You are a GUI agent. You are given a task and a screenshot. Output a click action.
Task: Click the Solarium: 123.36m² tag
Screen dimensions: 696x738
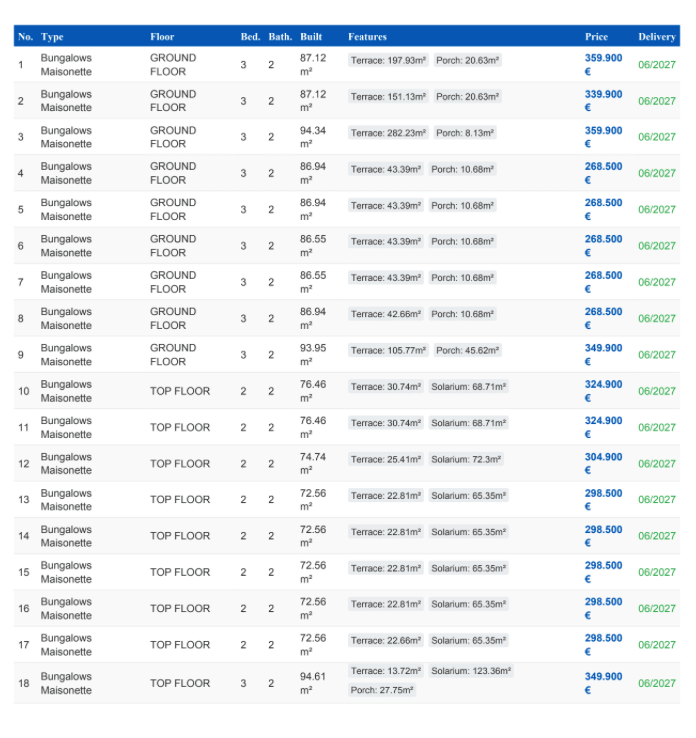coord(471,671)
